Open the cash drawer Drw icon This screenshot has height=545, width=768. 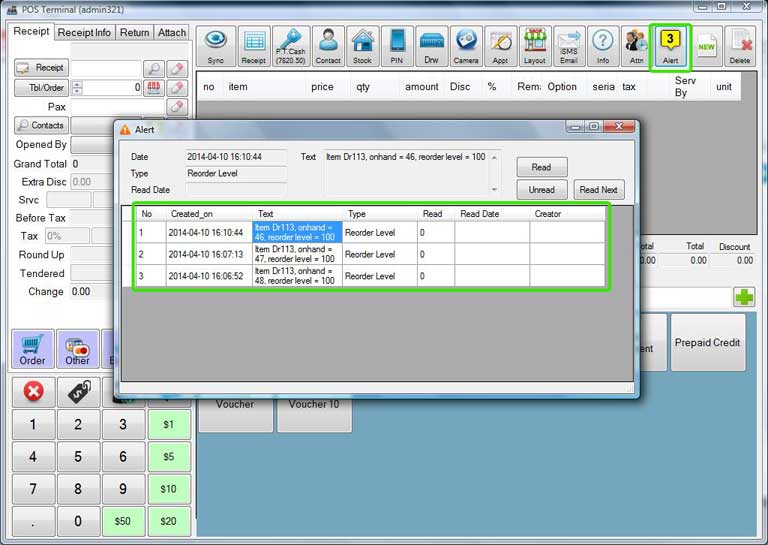[x=431, y=46]
